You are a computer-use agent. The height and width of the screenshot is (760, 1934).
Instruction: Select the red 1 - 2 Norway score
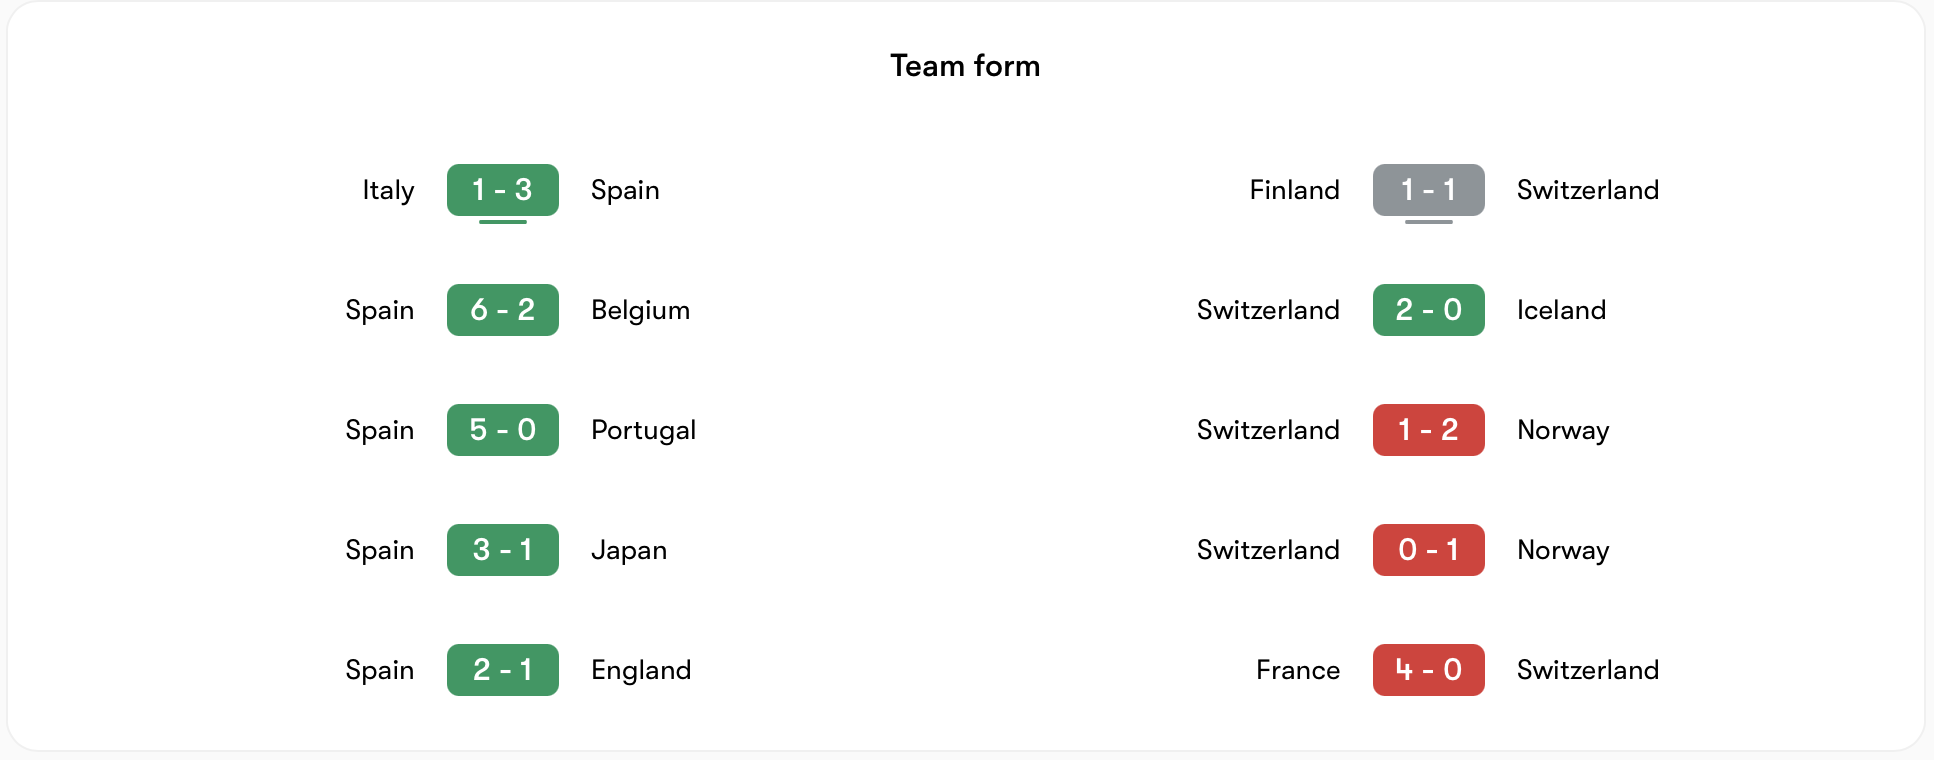pos(1429,430)
